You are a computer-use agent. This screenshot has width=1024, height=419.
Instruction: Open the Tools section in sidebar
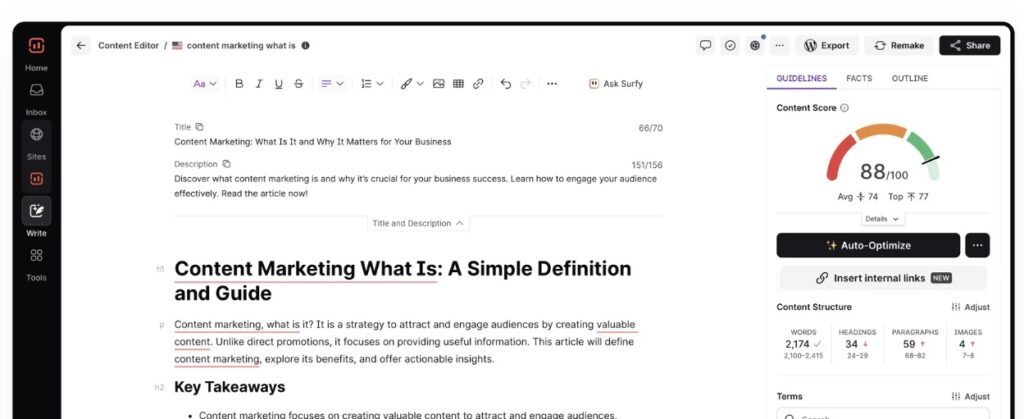(x=37, y=264)
